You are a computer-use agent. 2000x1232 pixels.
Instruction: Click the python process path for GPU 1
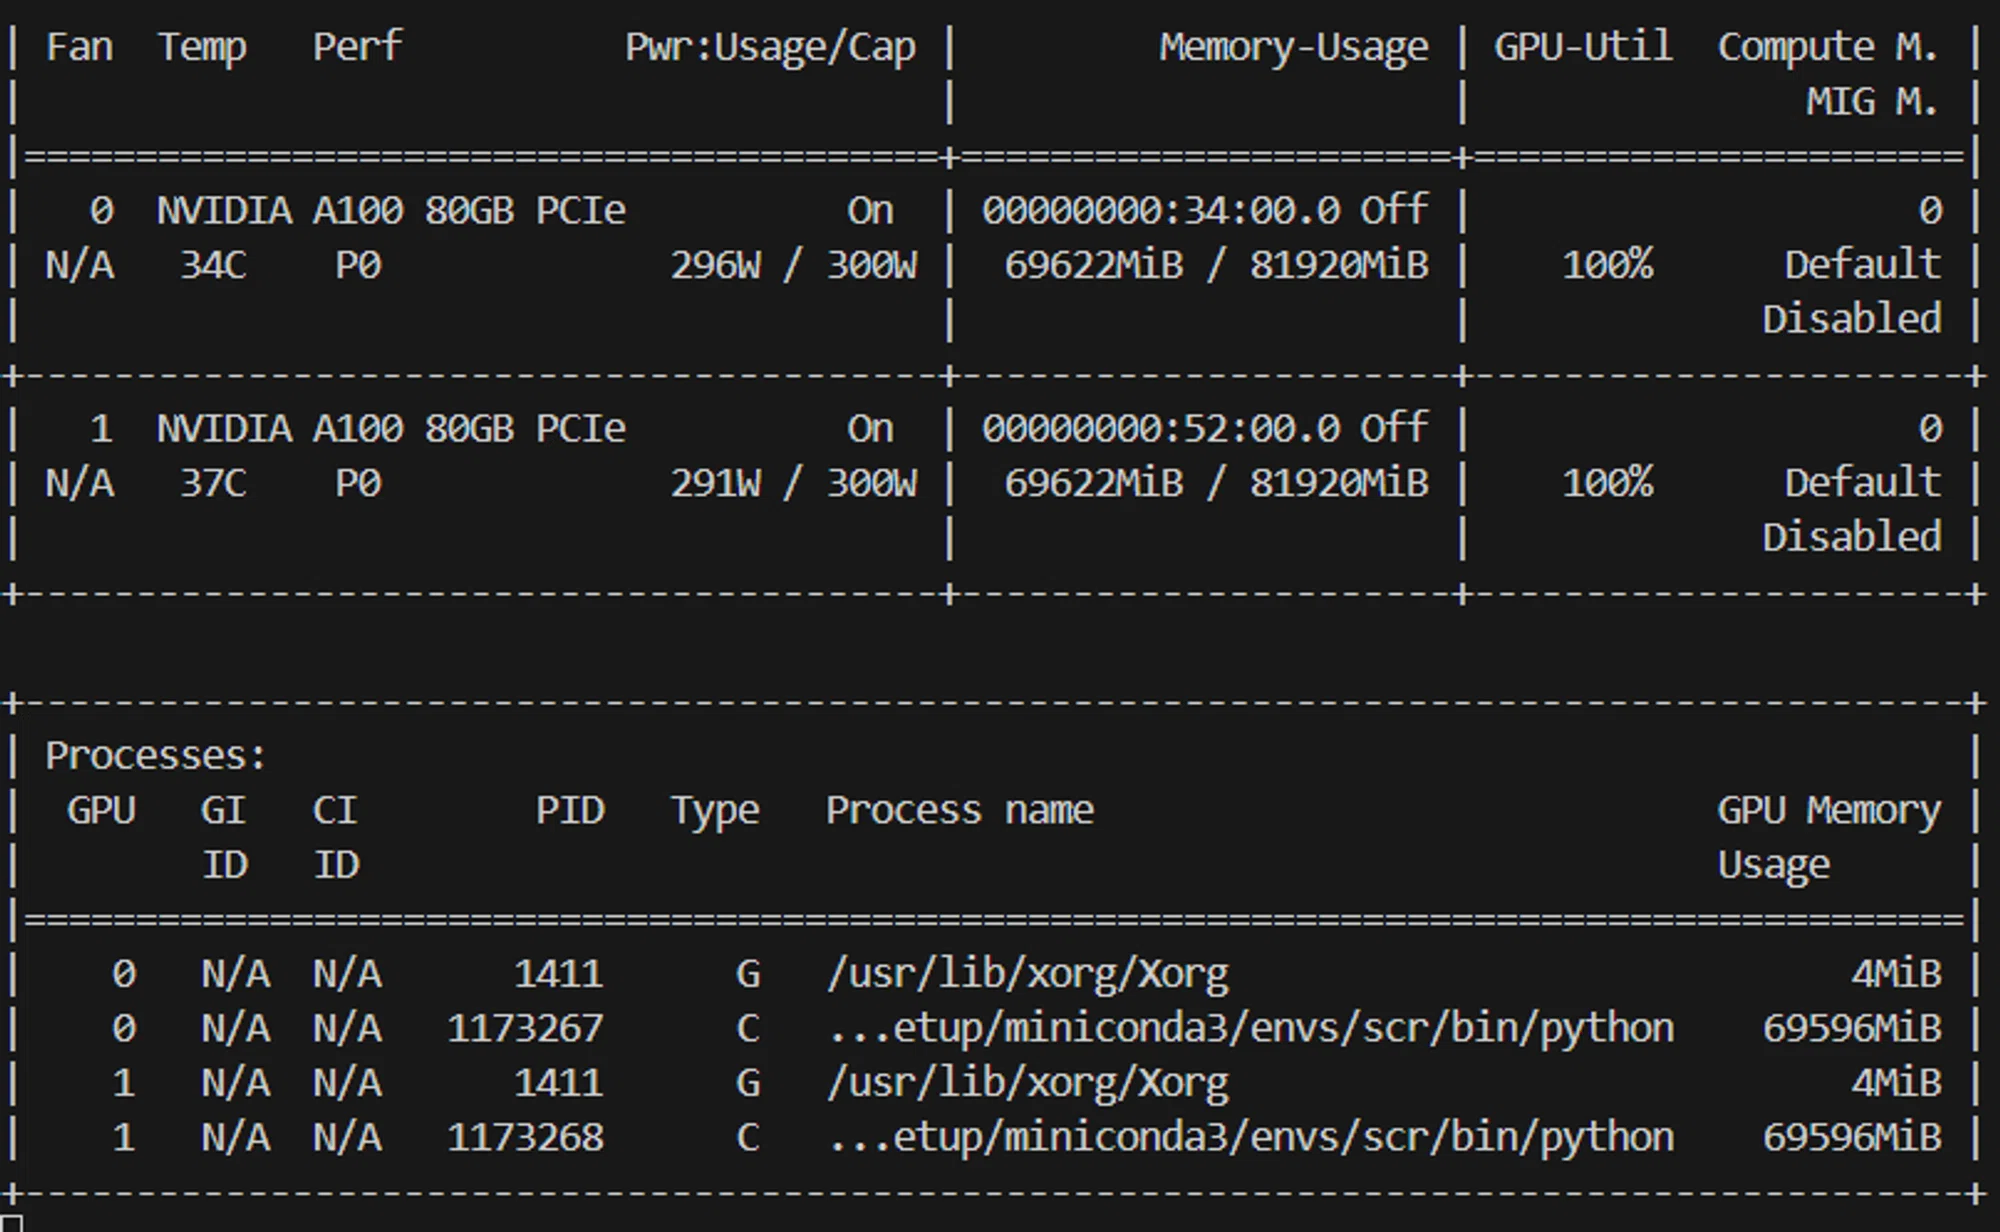(1251, 1138)
